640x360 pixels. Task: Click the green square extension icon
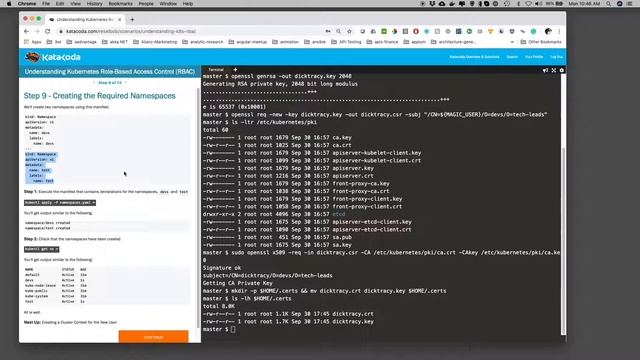click(x=384, y=31)
